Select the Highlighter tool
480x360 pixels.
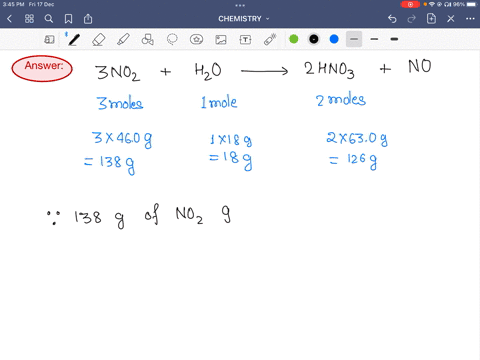click(123, 39)
